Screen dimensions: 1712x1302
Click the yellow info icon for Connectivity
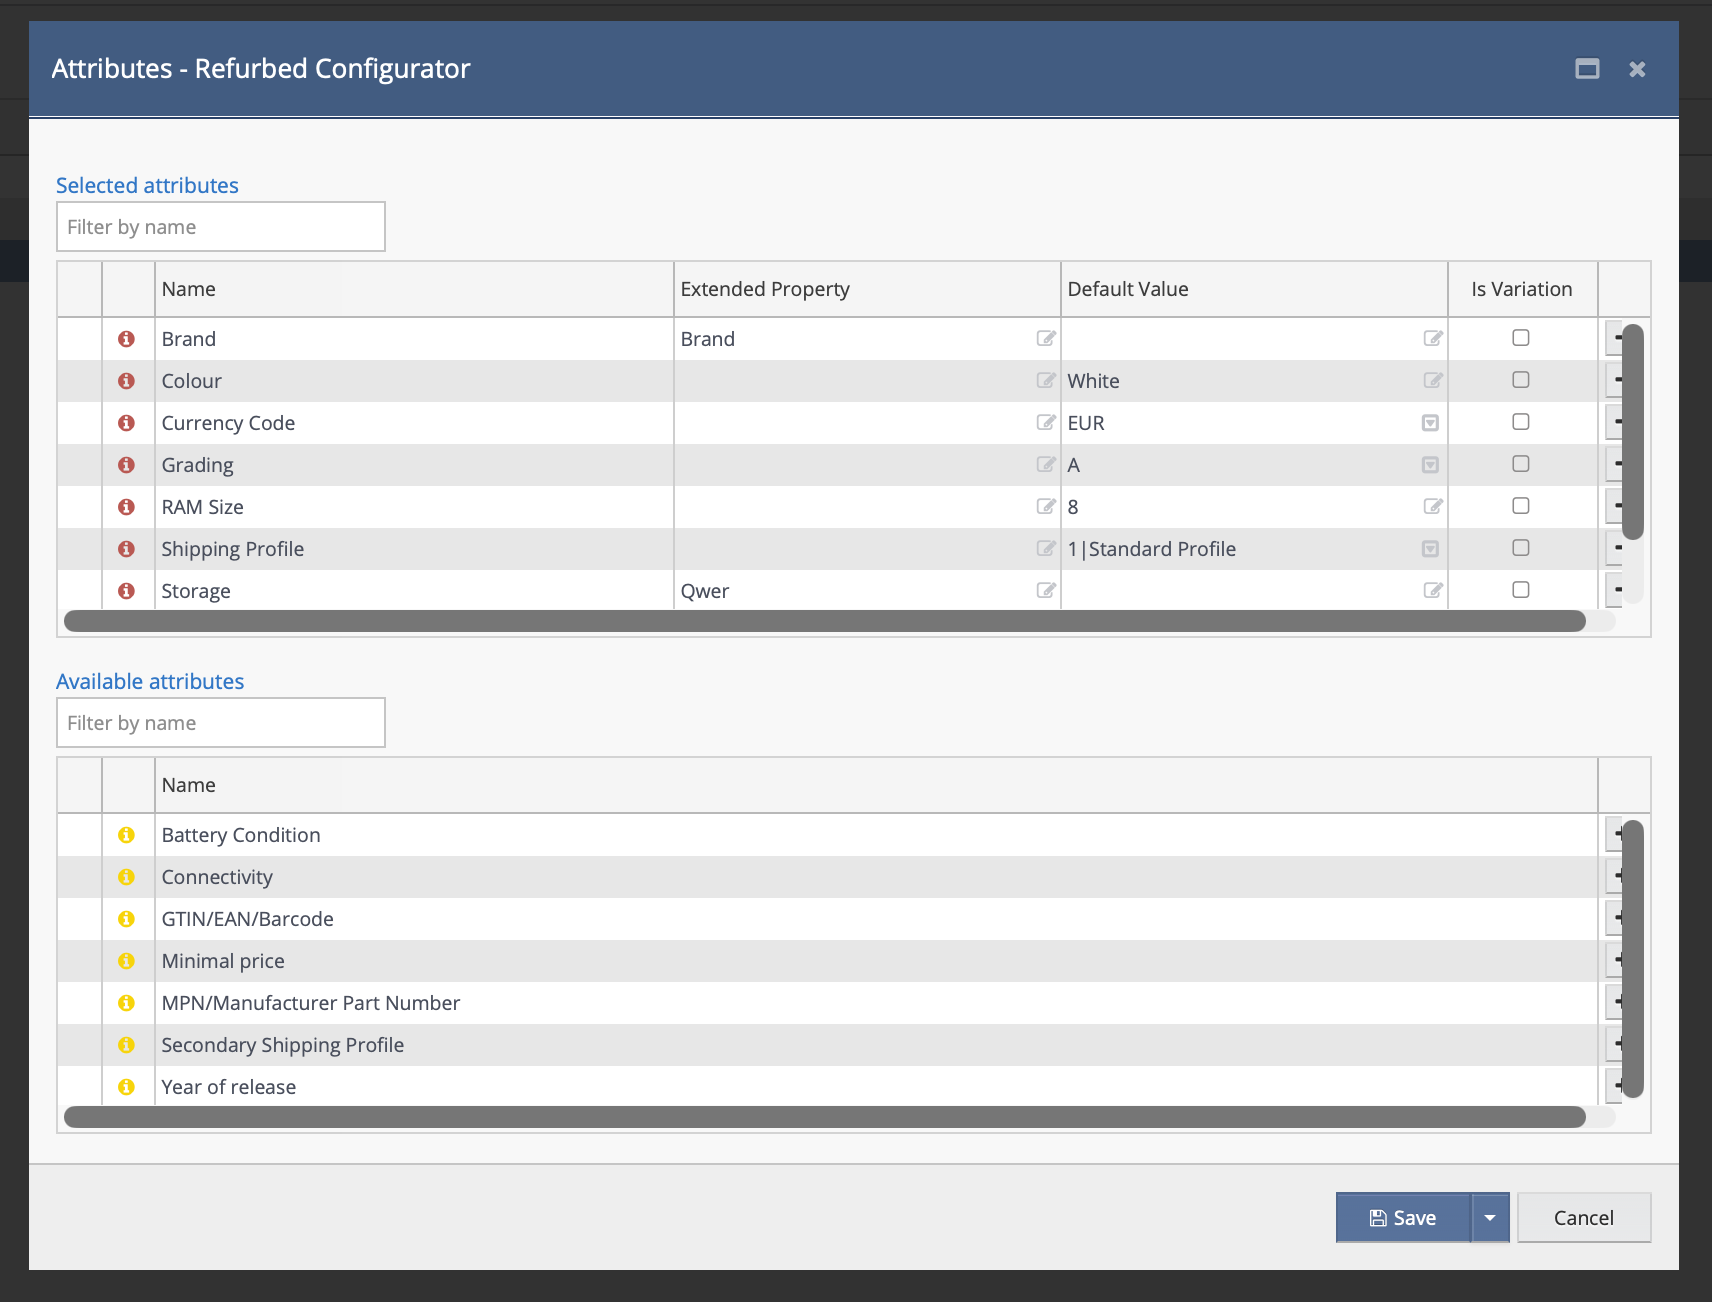pyautogui.click(x=126, y=877)
